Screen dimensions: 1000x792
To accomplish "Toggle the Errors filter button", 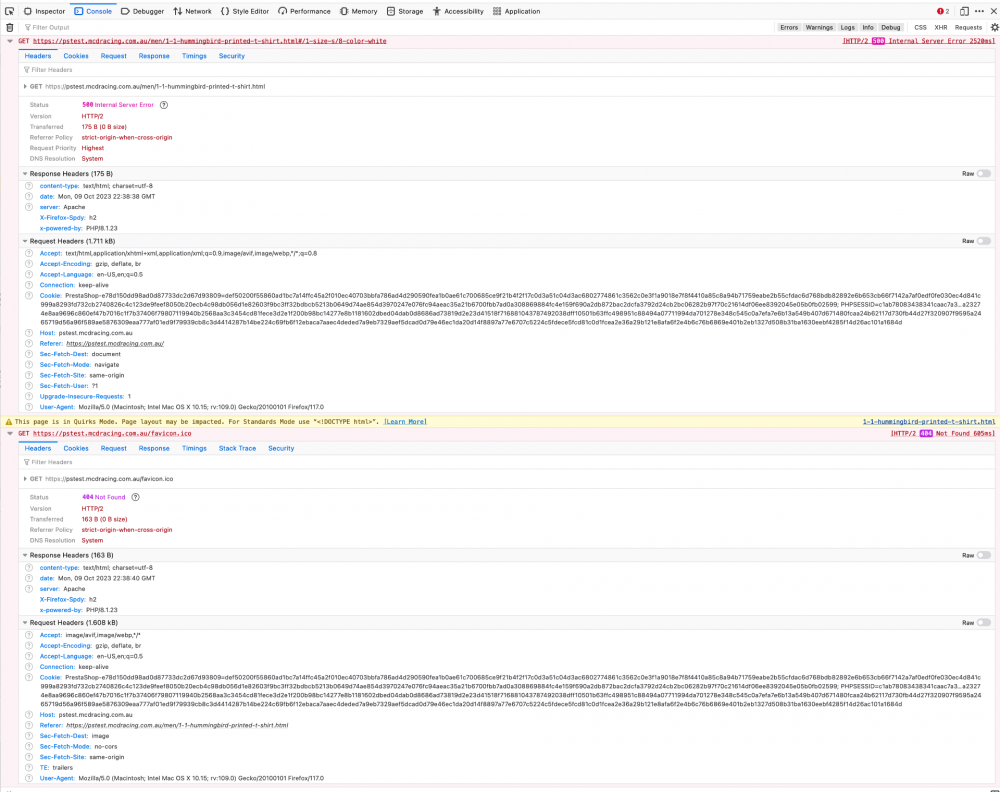I will tap(789, 27).
